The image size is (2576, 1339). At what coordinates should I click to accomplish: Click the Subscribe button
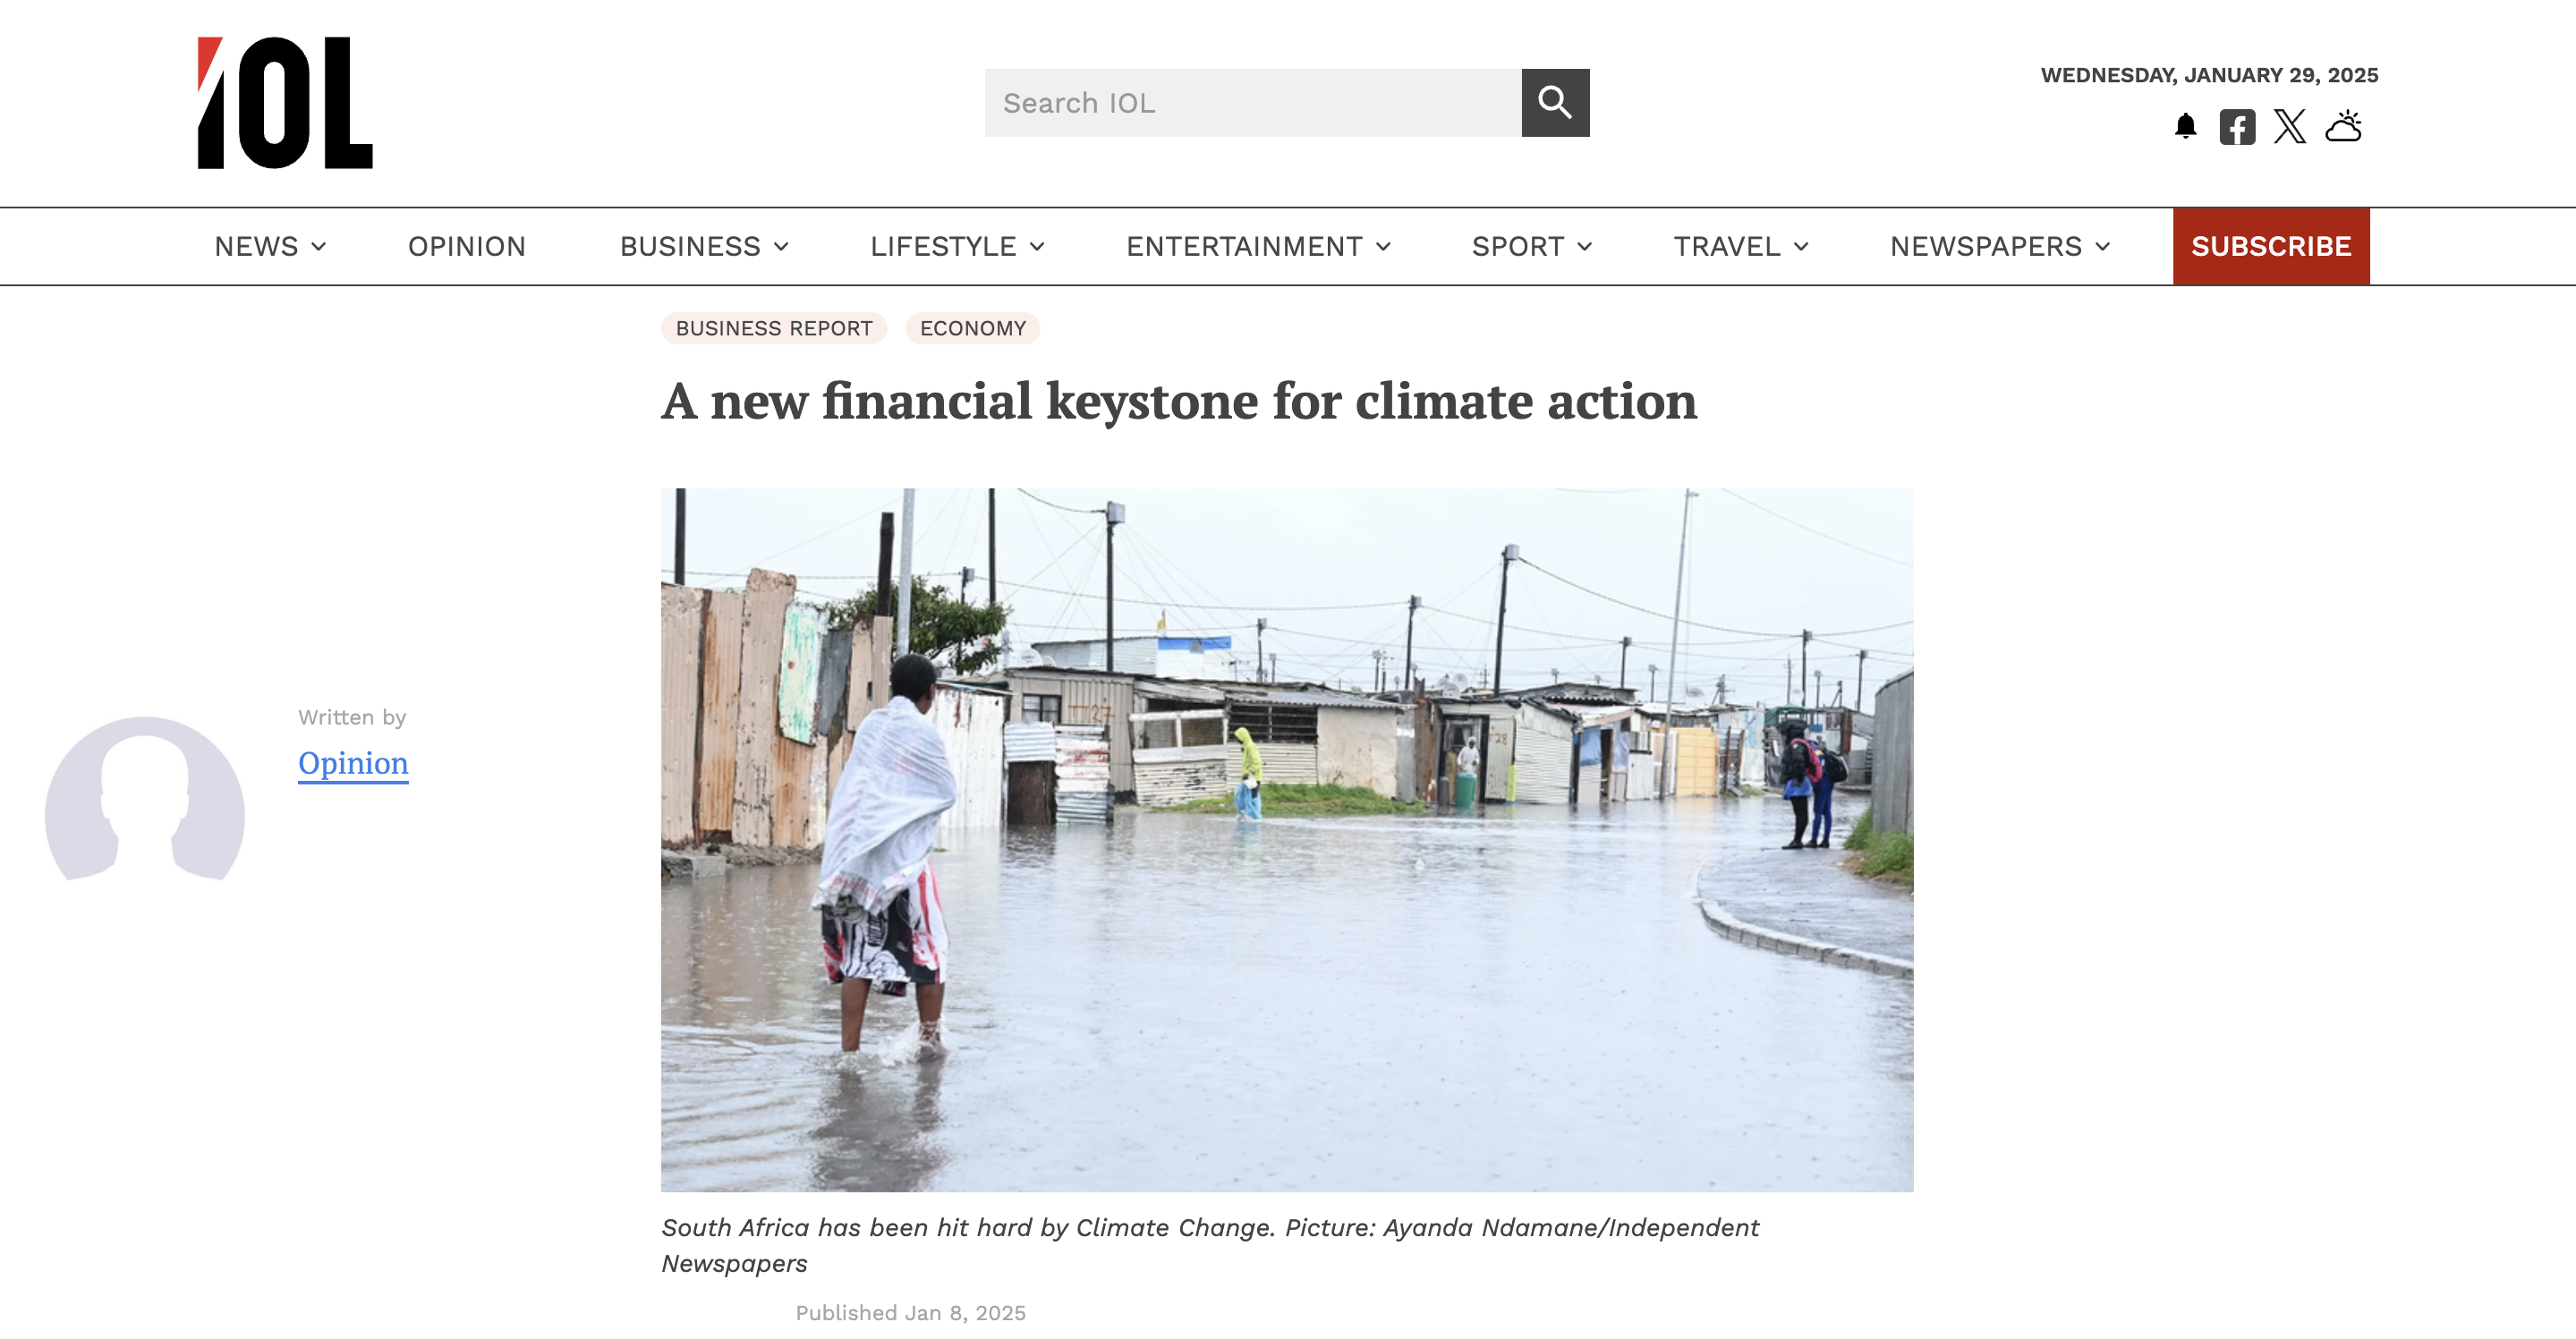coord(2270,247)
